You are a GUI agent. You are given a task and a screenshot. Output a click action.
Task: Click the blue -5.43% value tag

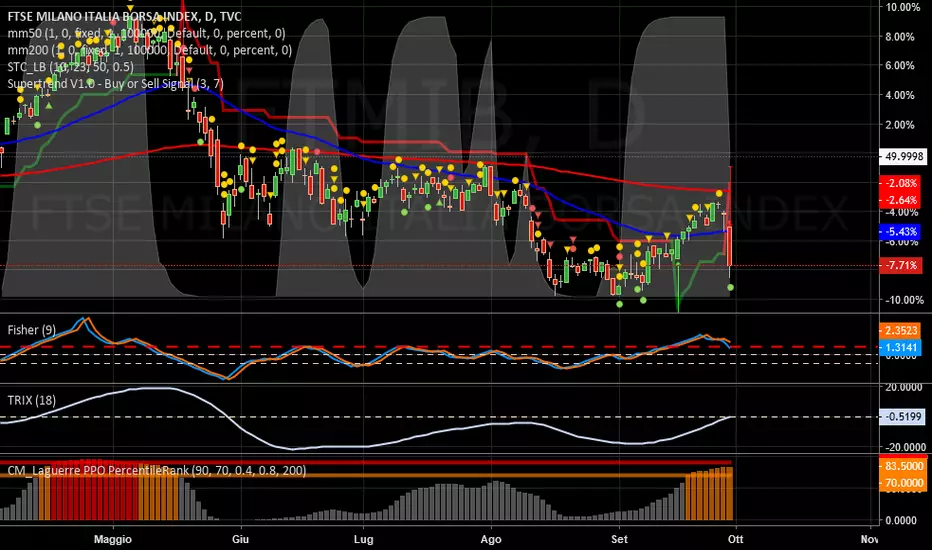point(902,232)
